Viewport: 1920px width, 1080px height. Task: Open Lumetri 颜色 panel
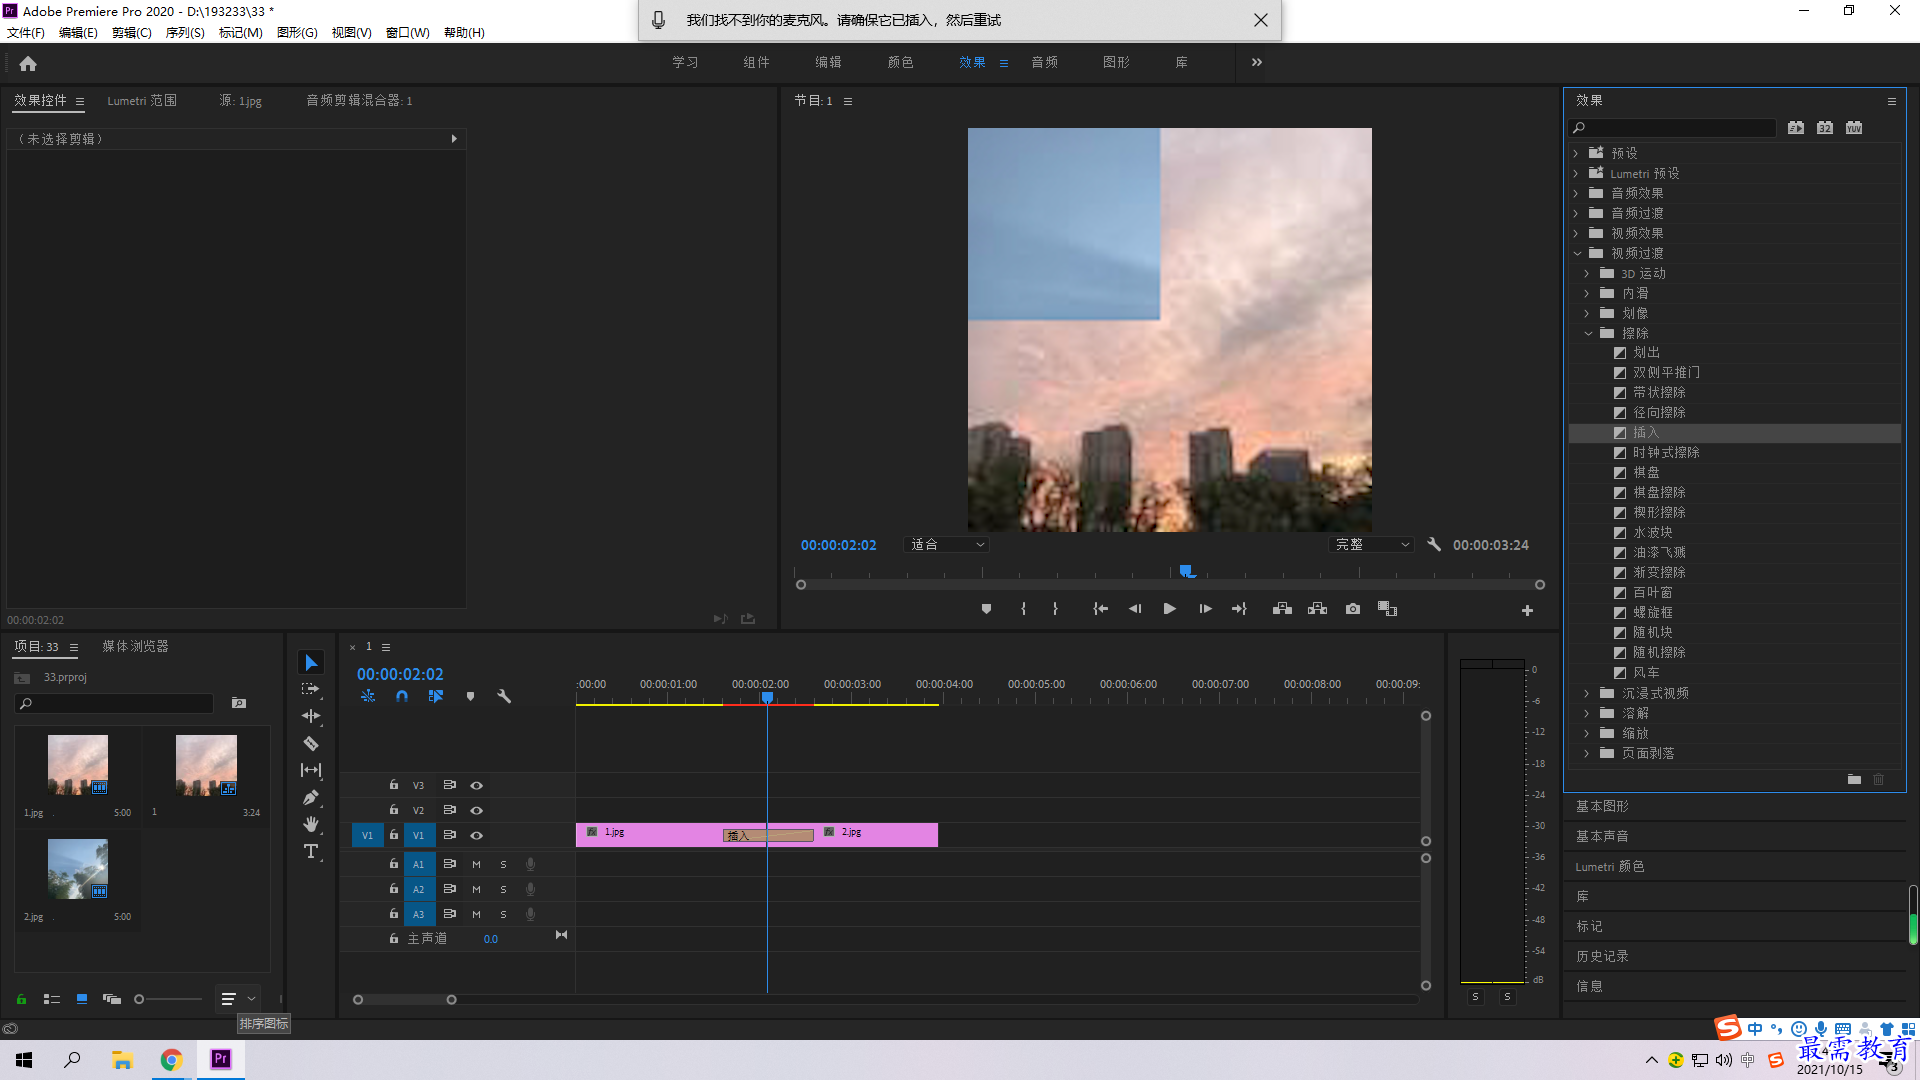click(1610, 866)
